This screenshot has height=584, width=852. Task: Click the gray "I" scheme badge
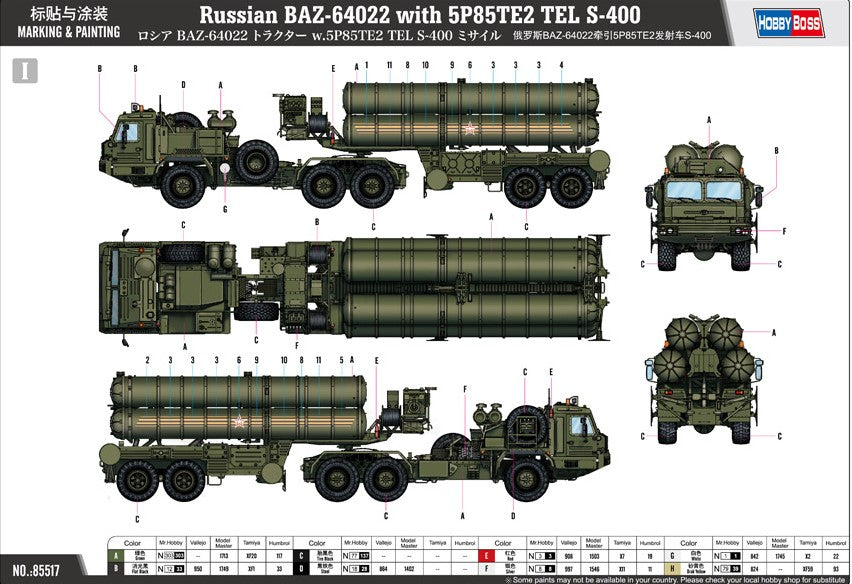pos(25,71)
